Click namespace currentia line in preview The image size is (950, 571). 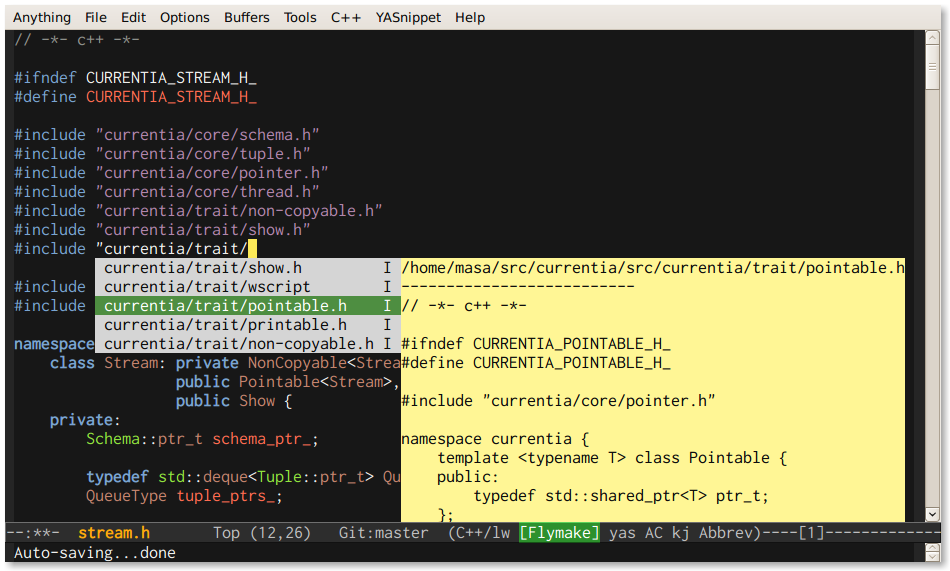click(495, 439)
